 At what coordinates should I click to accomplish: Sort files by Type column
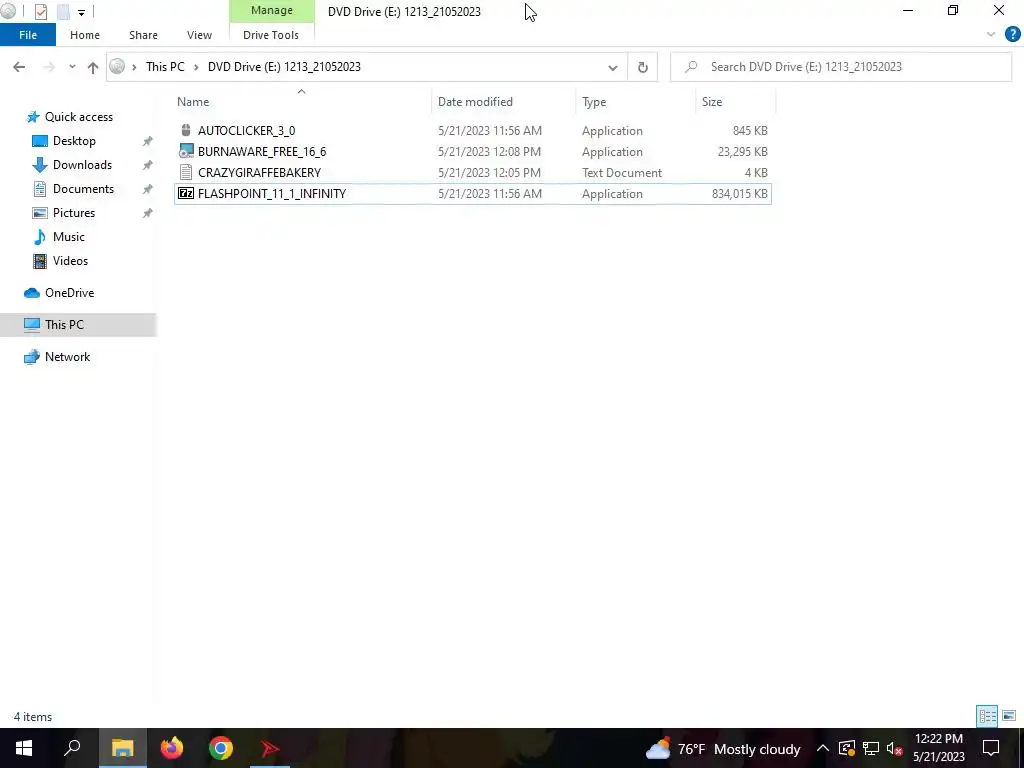point(636,101)
